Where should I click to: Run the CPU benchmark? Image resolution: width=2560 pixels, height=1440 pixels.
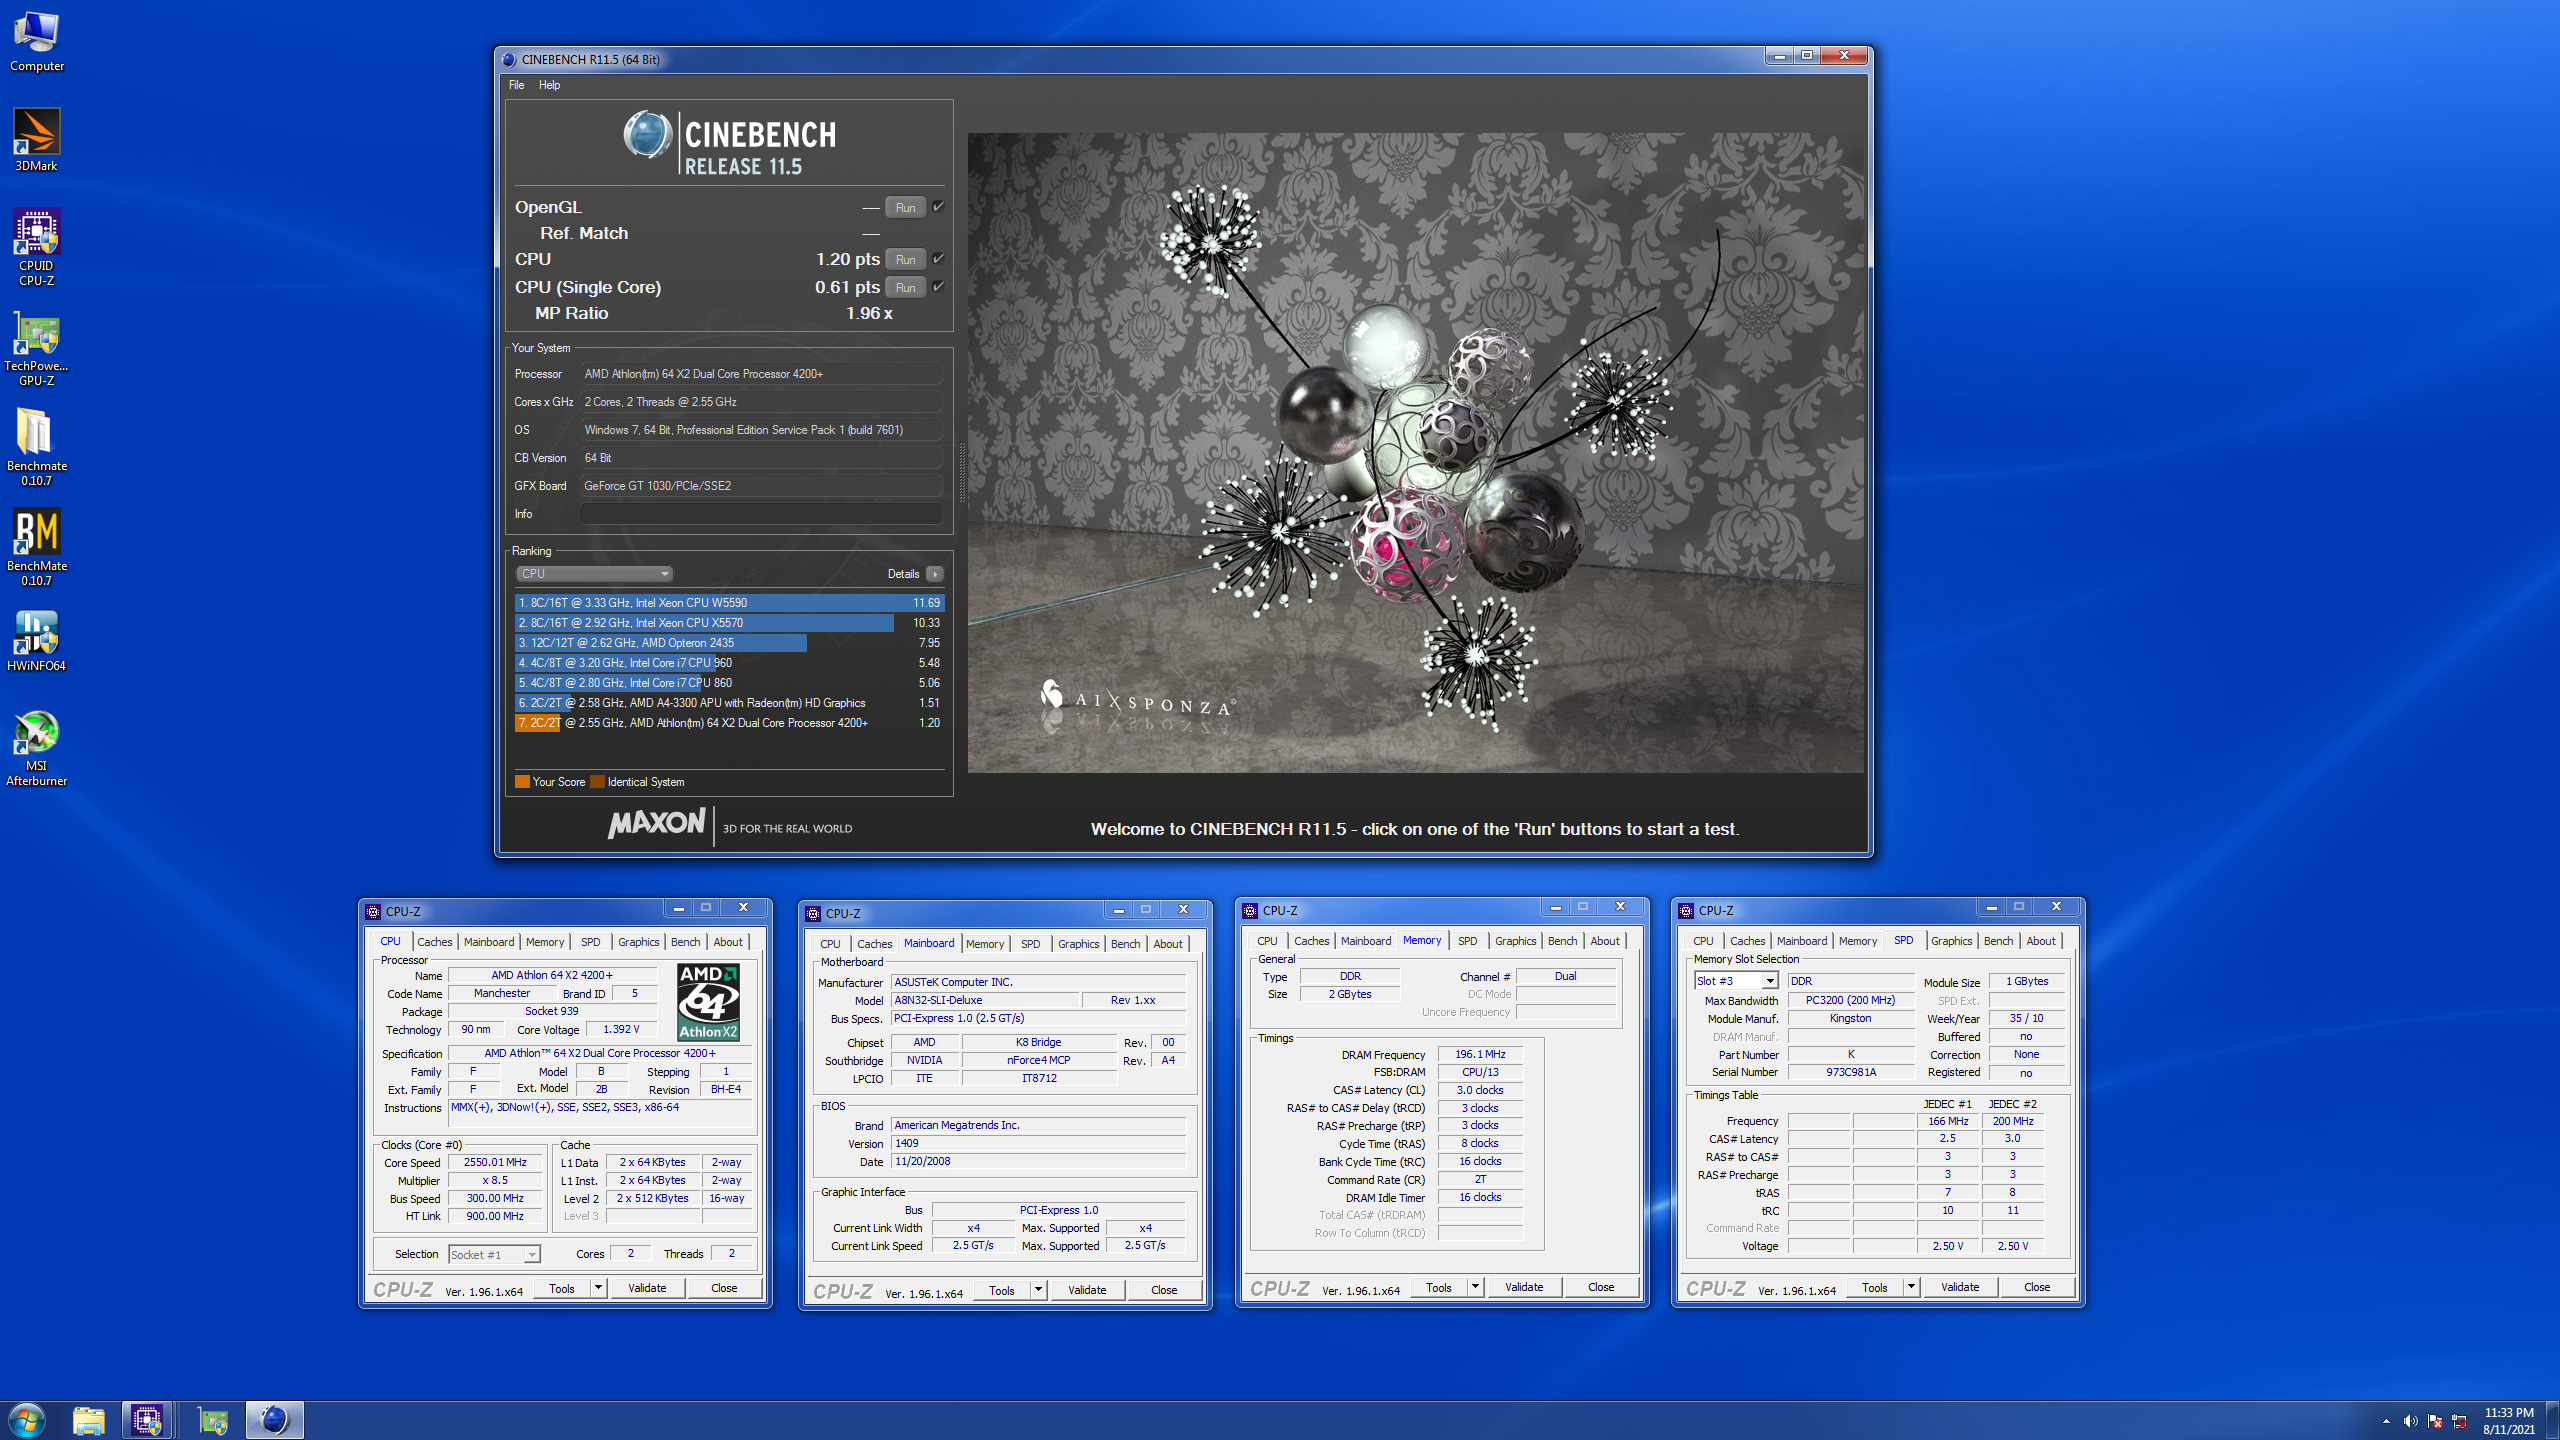click(x=905, y=259)
